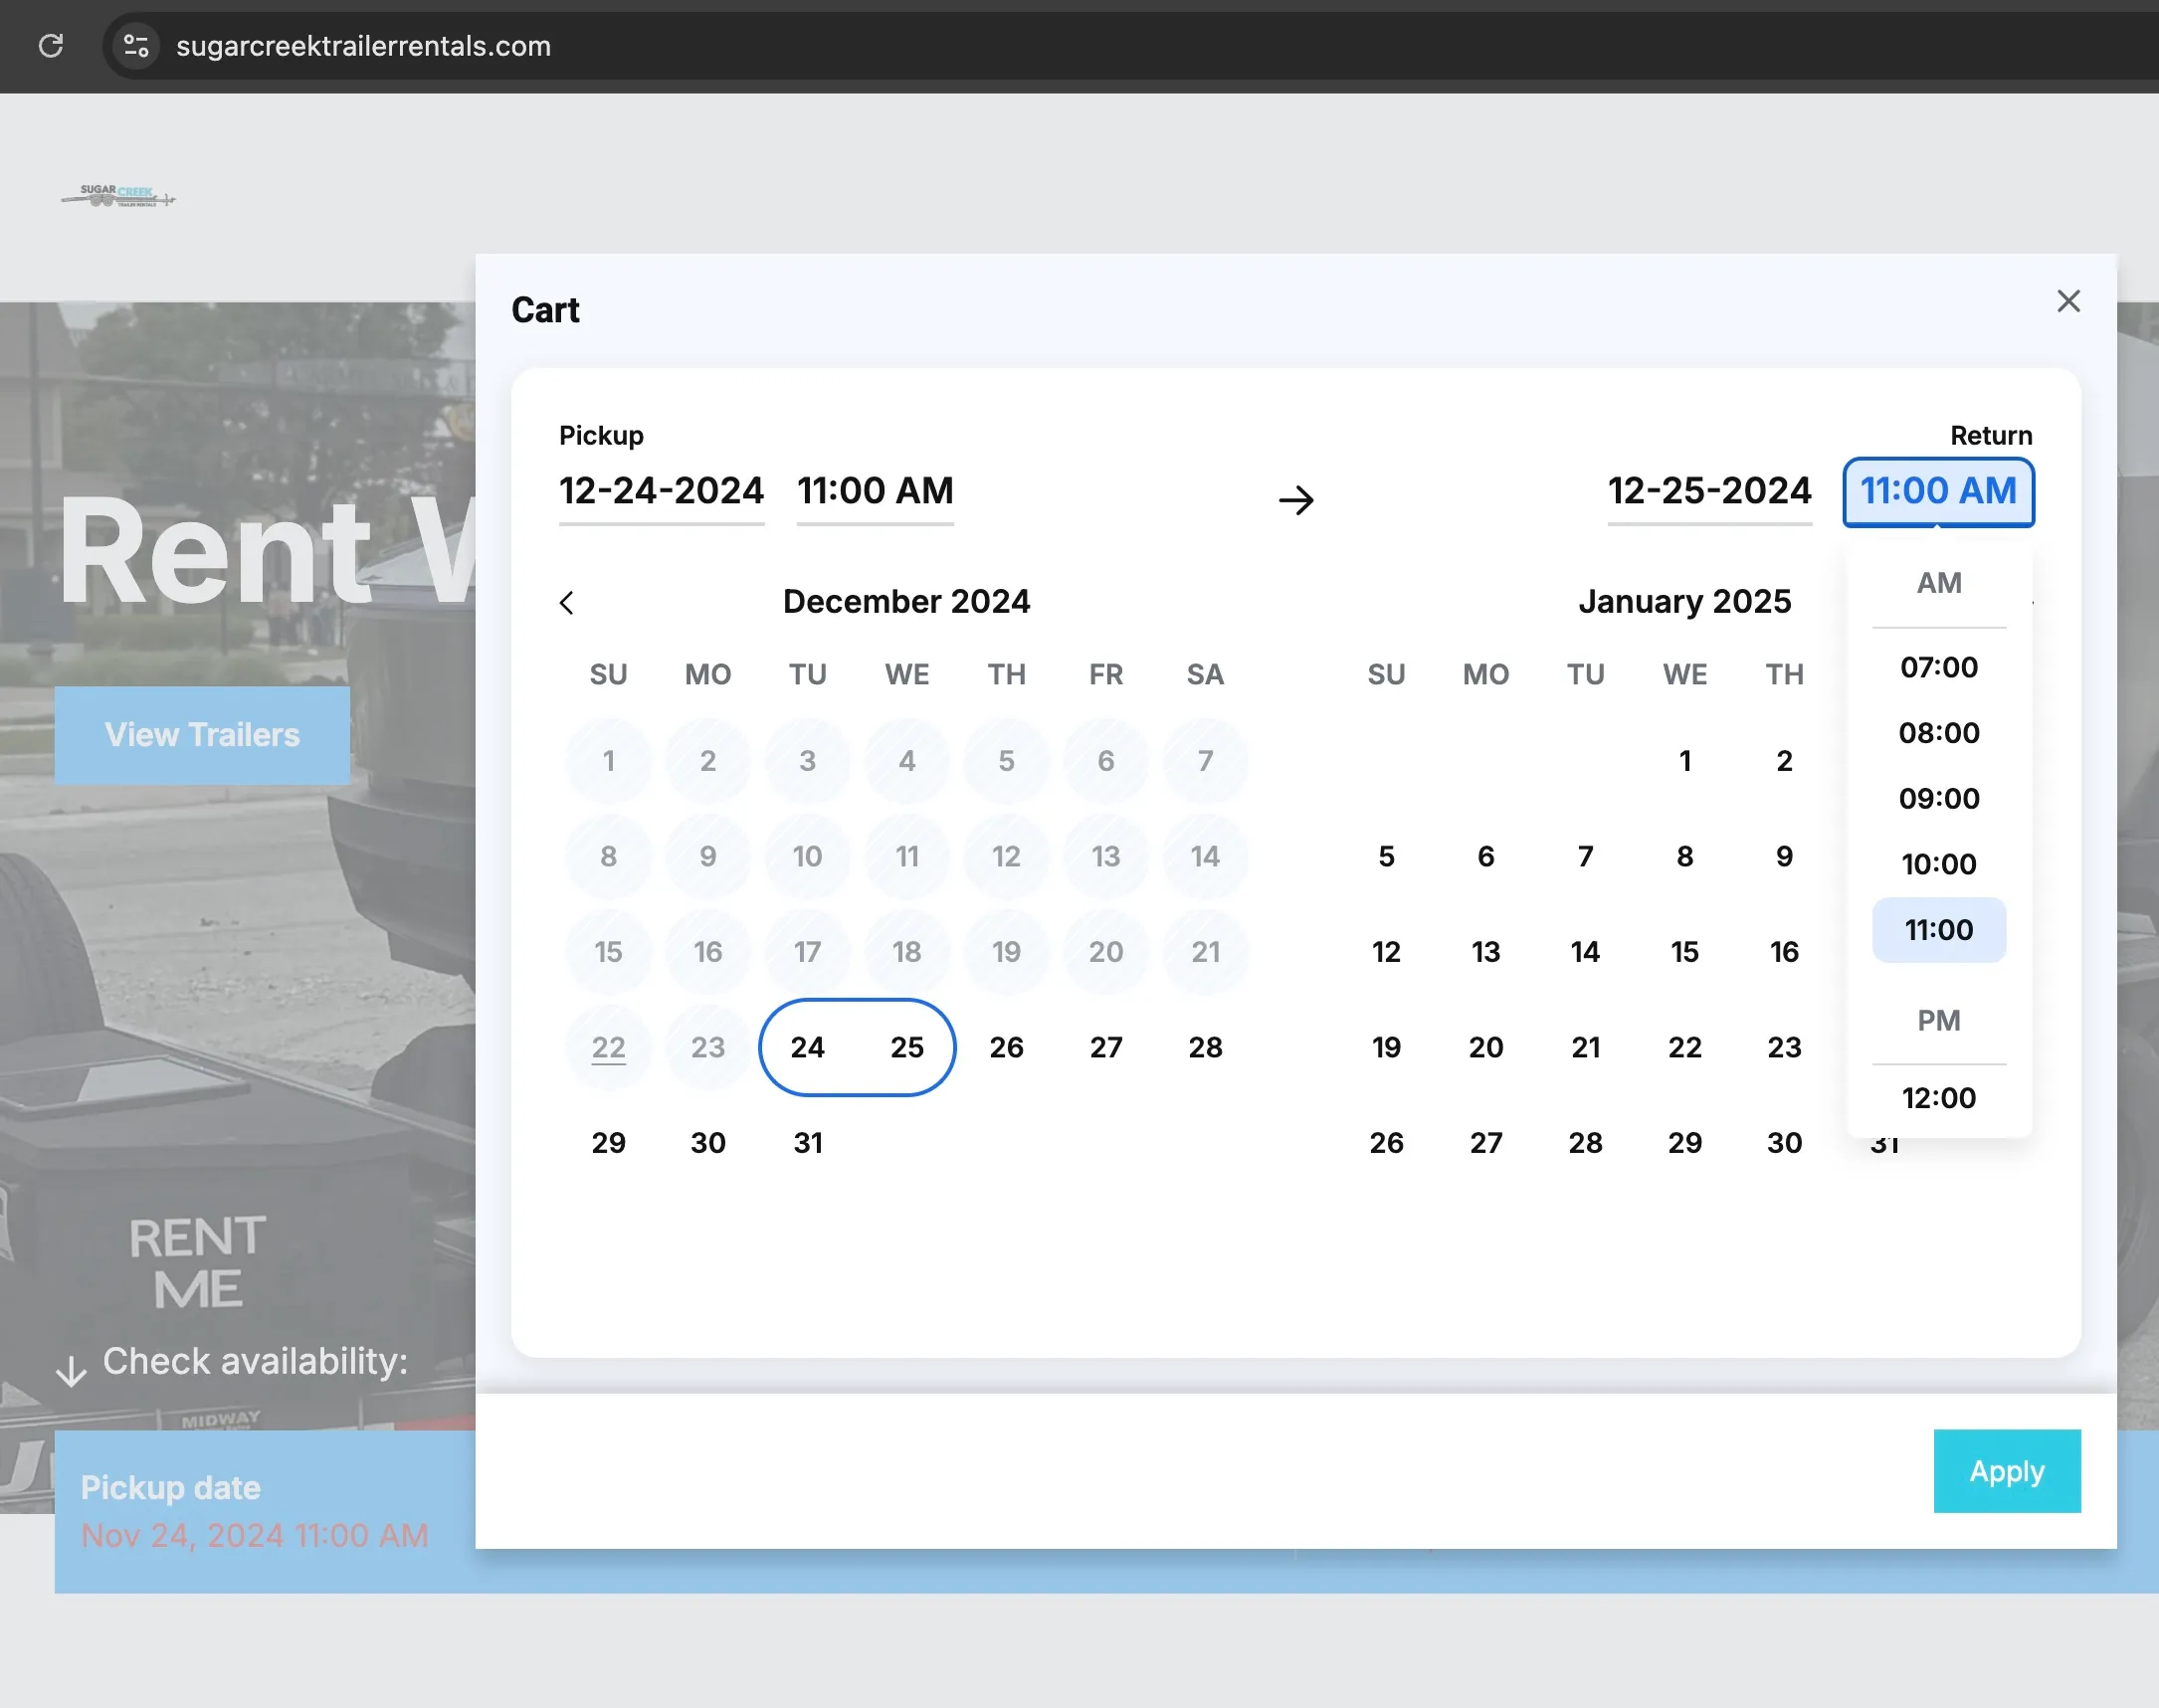2159x1708 pixels.
Task: Open site information icon in address bar
Action: click(x=136, y=45)
